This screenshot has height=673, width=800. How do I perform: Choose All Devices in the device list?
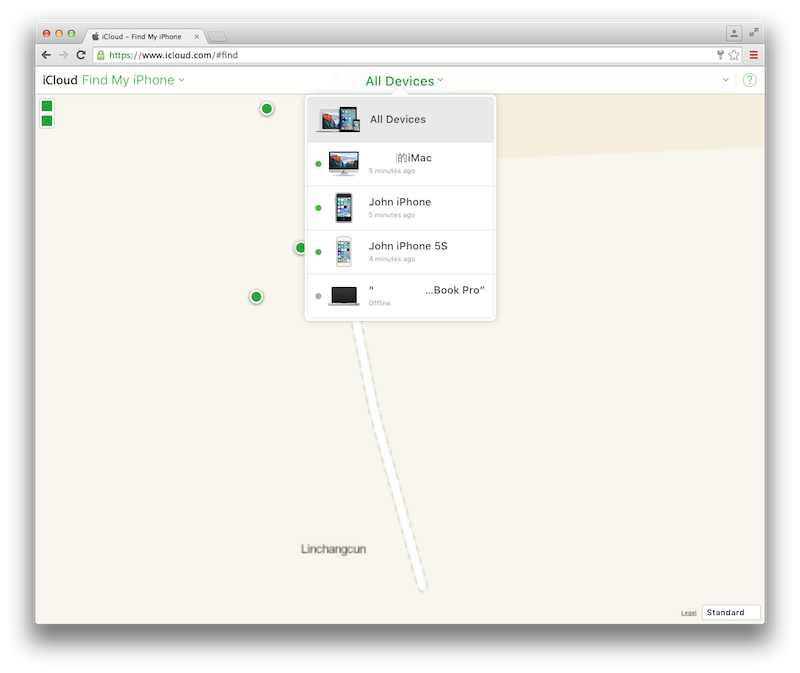[x=401, y=119]
